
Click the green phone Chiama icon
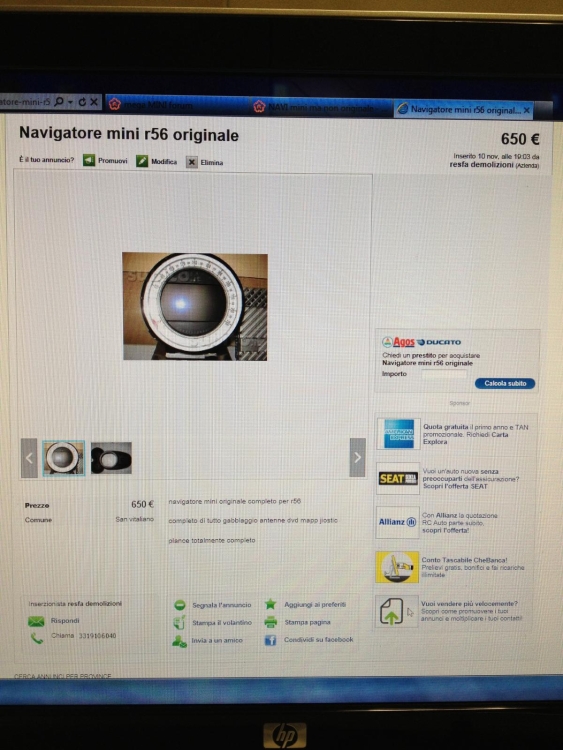click(x=36, y=638)
